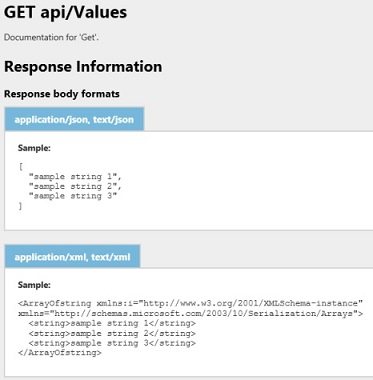Click the Response Information heading

pyautogui.click(x=83, y=66)
